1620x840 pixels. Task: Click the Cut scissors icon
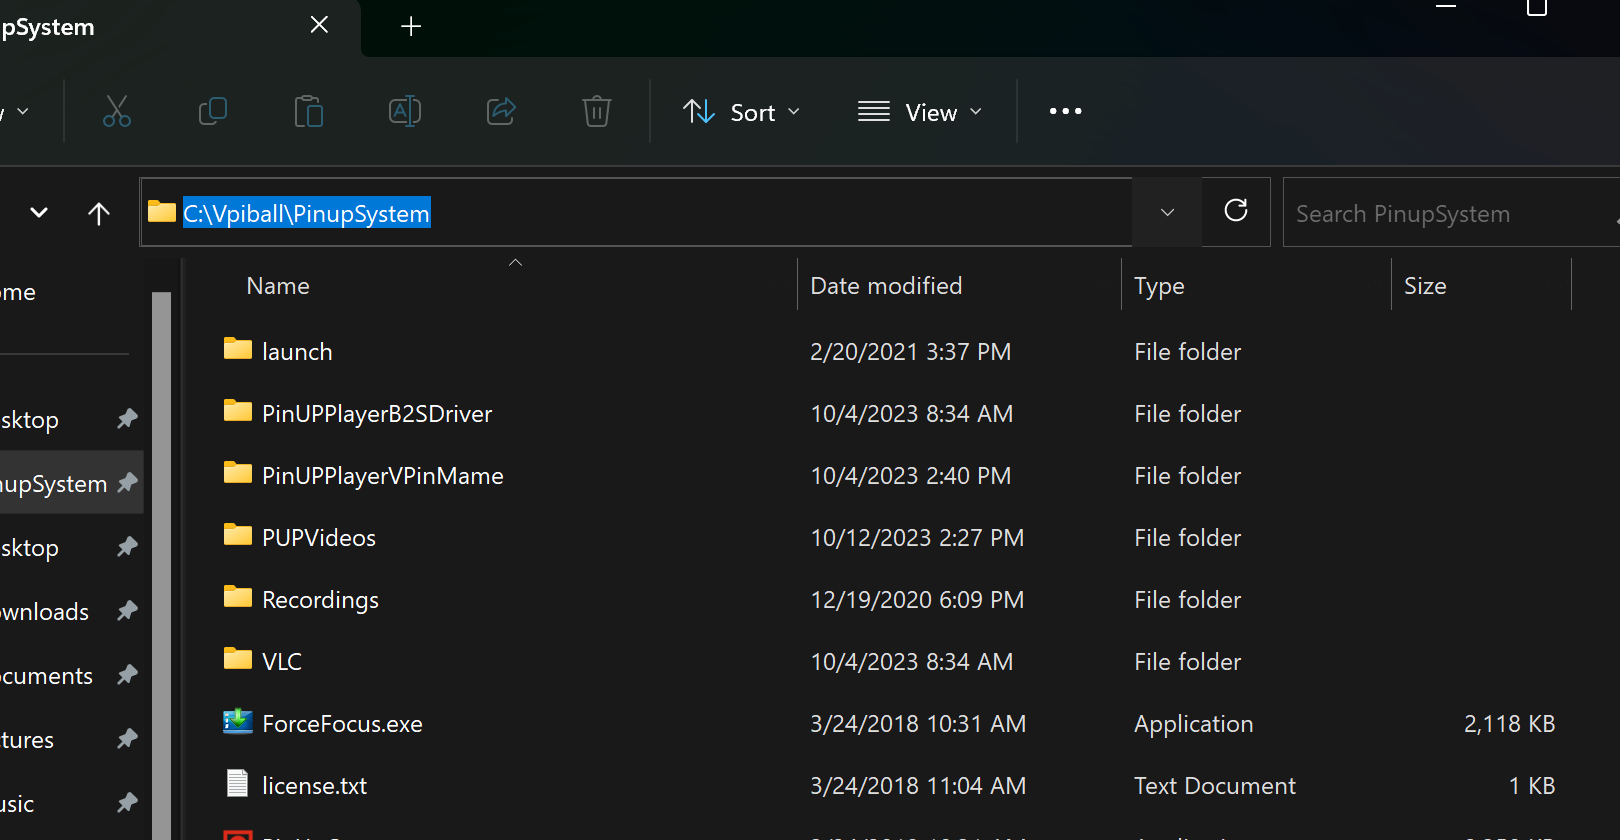[117, 111]
